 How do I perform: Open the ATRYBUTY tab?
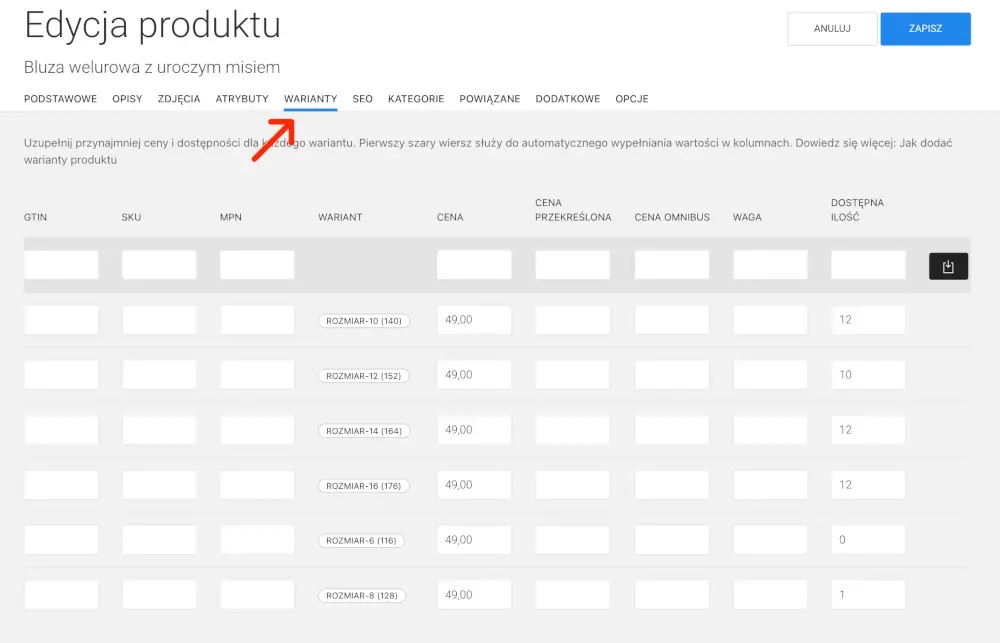[x=241, y=99]
